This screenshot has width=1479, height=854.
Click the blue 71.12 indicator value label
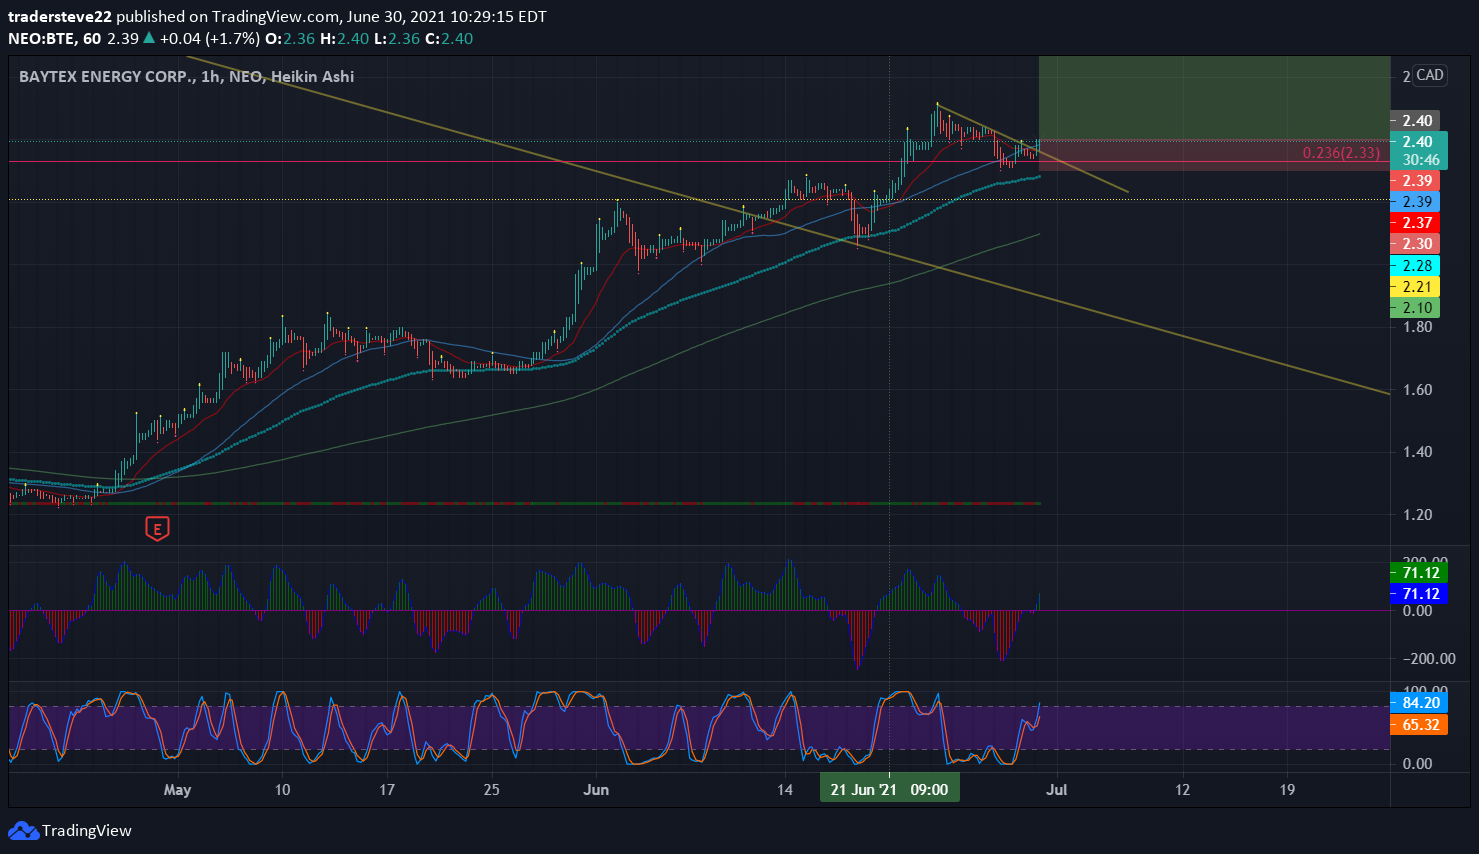click(x=1418, y=594)
